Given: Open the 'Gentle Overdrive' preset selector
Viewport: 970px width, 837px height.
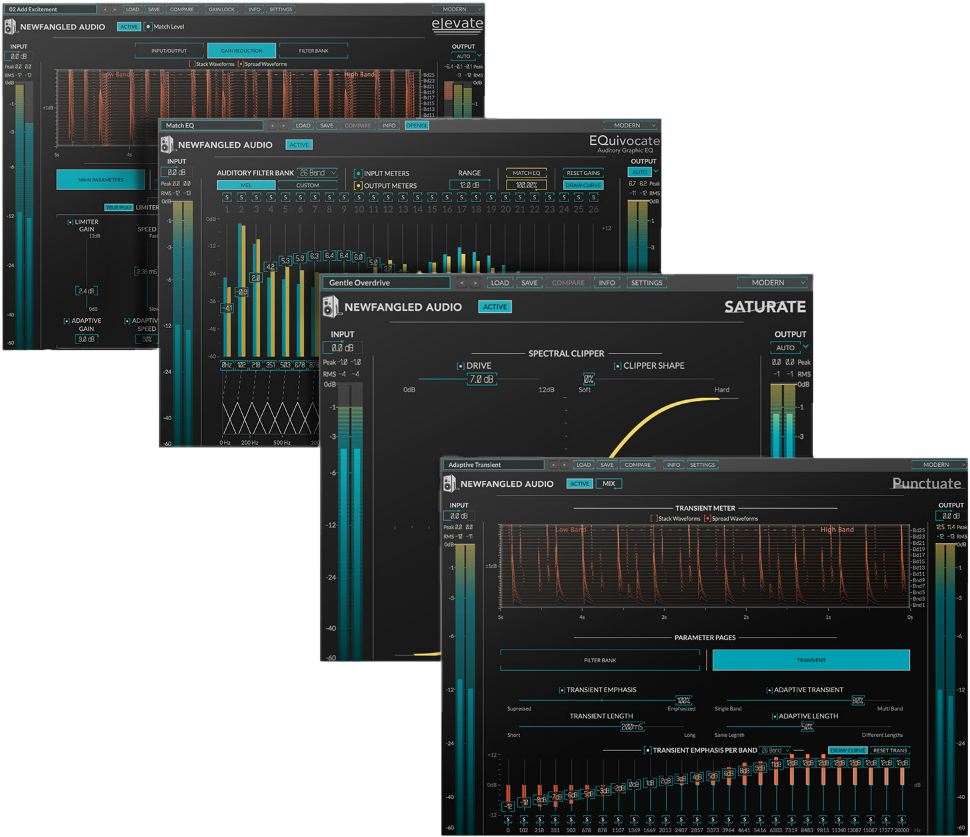Looking at the screenshot, I should (387, 283).
